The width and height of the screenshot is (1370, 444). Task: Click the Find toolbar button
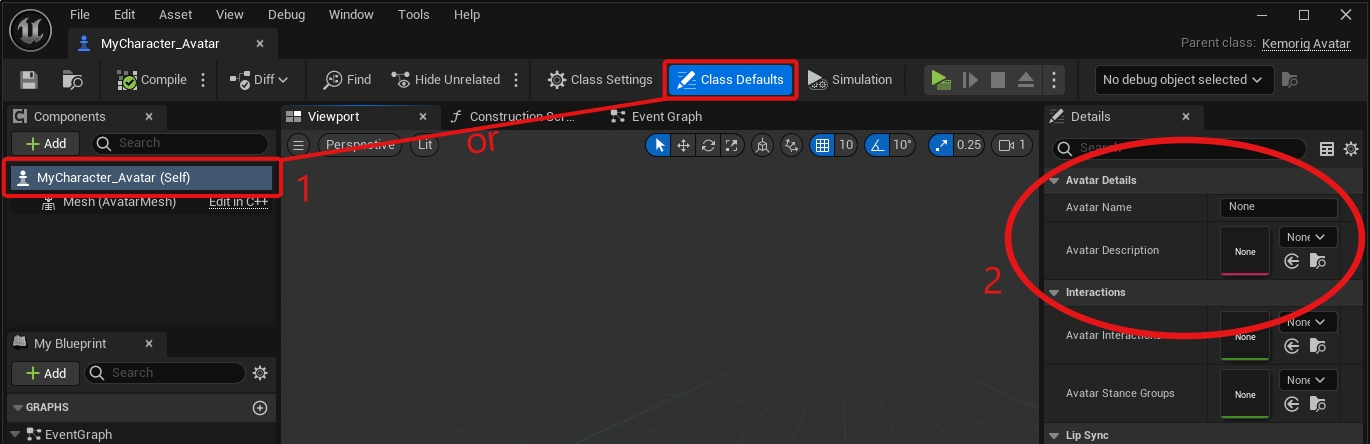[347, 80]
